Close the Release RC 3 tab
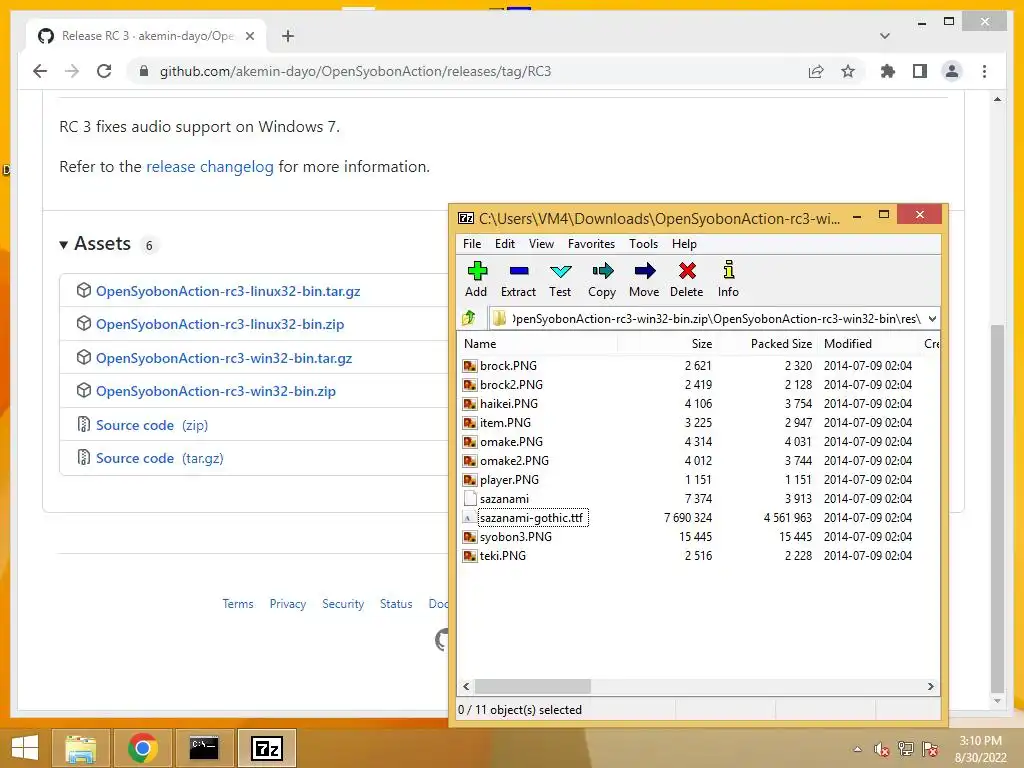 (x=249, y=36)
